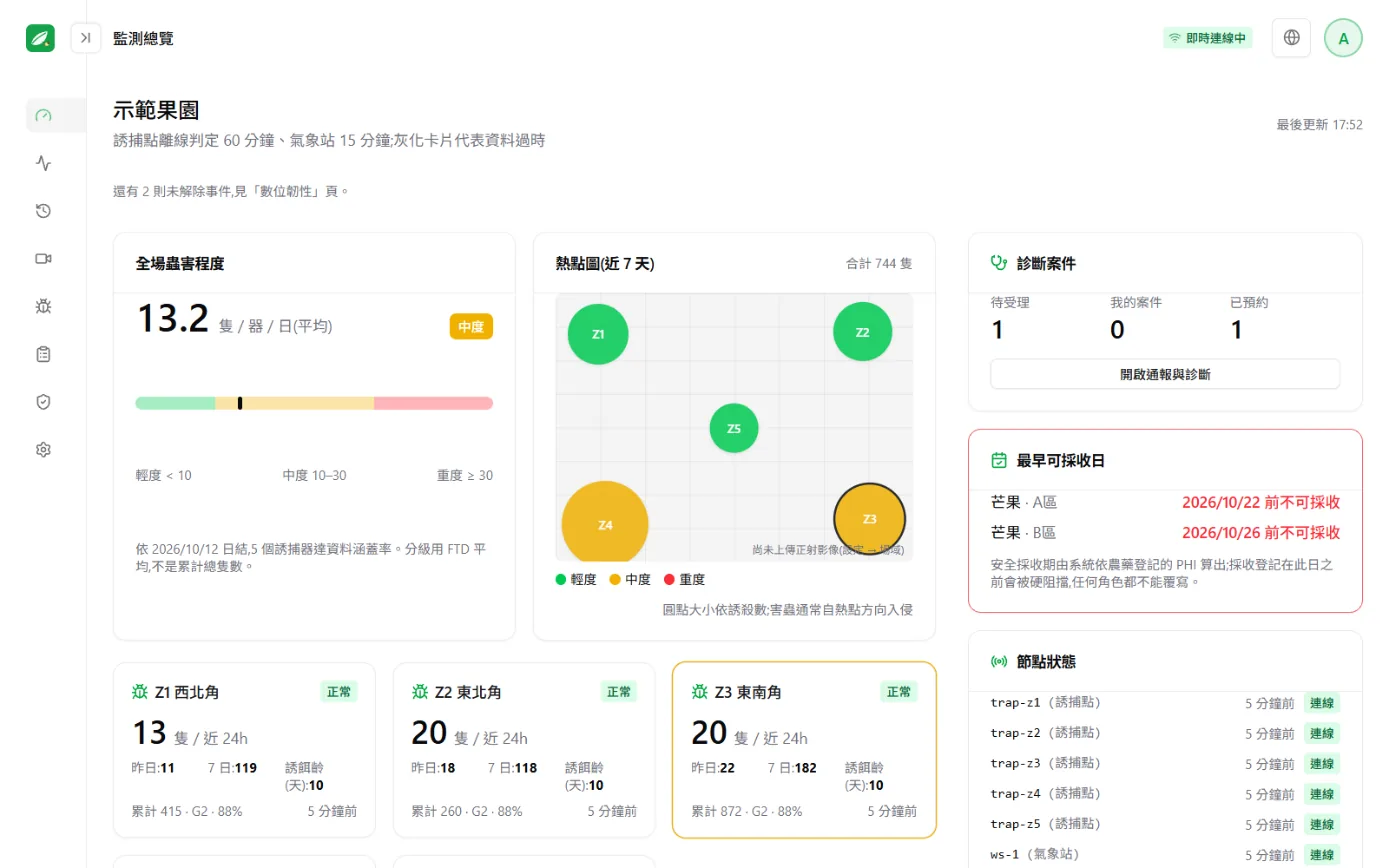Expand the sidebar with the arrow button

[x=86, y=38]
